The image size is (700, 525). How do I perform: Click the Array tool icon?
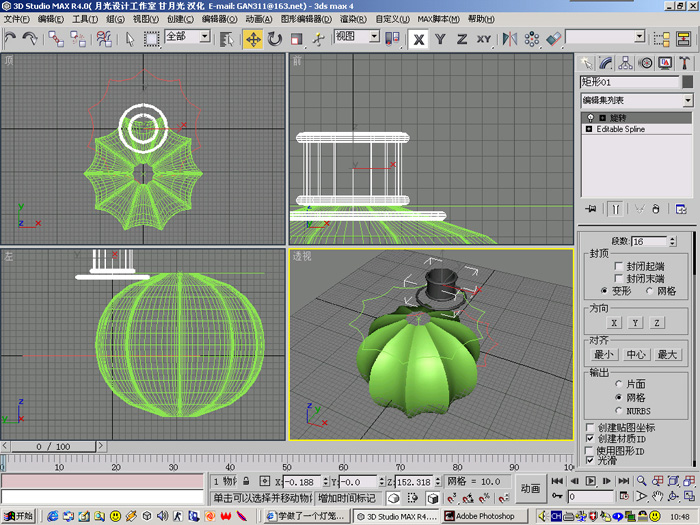point(531,39)
